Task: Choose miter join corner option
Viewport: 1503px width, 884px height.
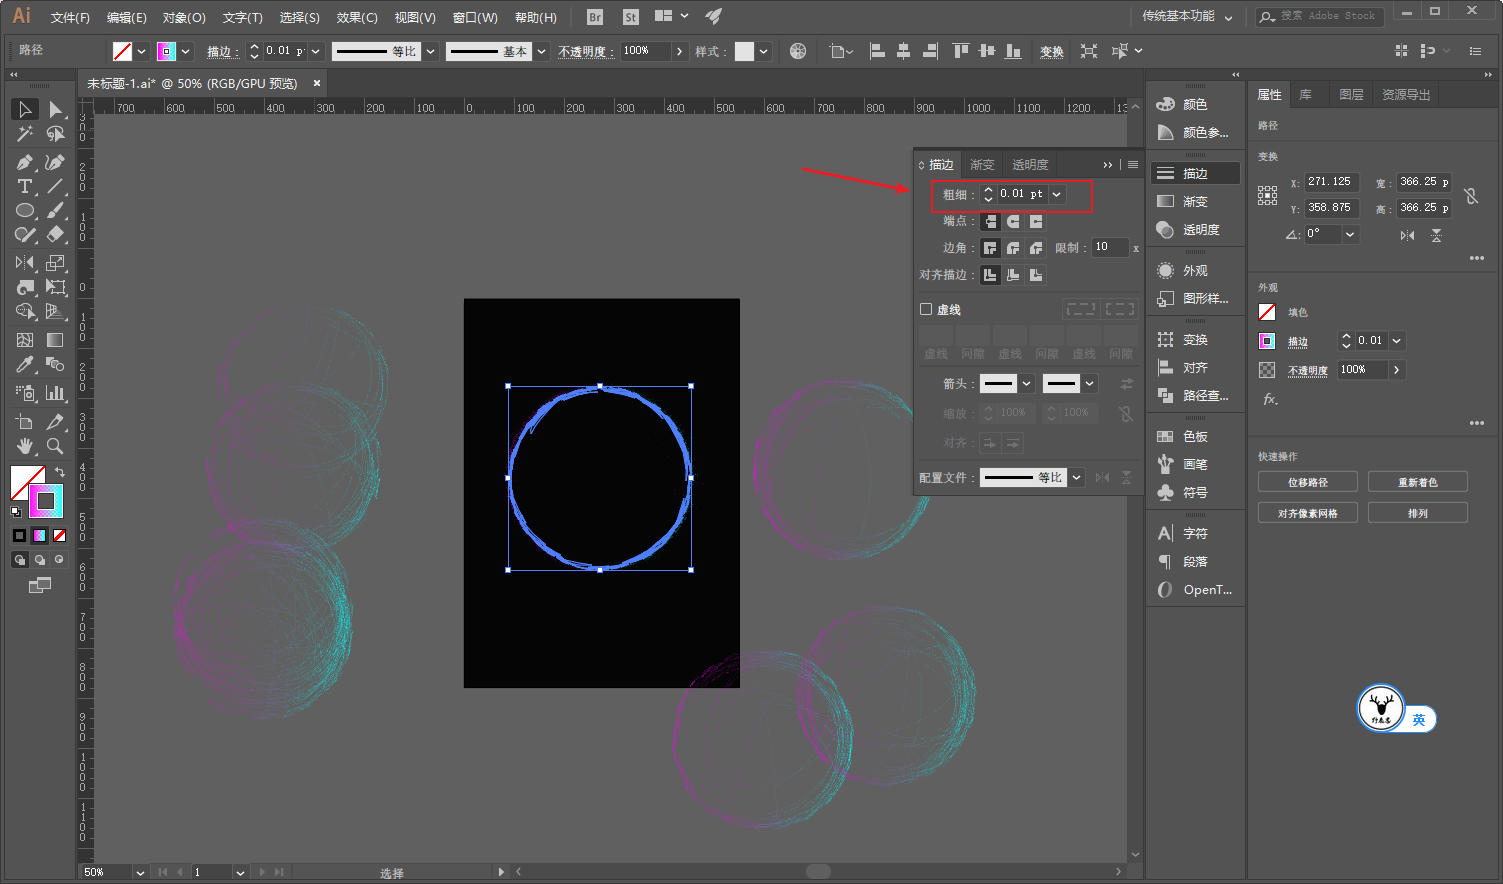Action: [990, 248]
